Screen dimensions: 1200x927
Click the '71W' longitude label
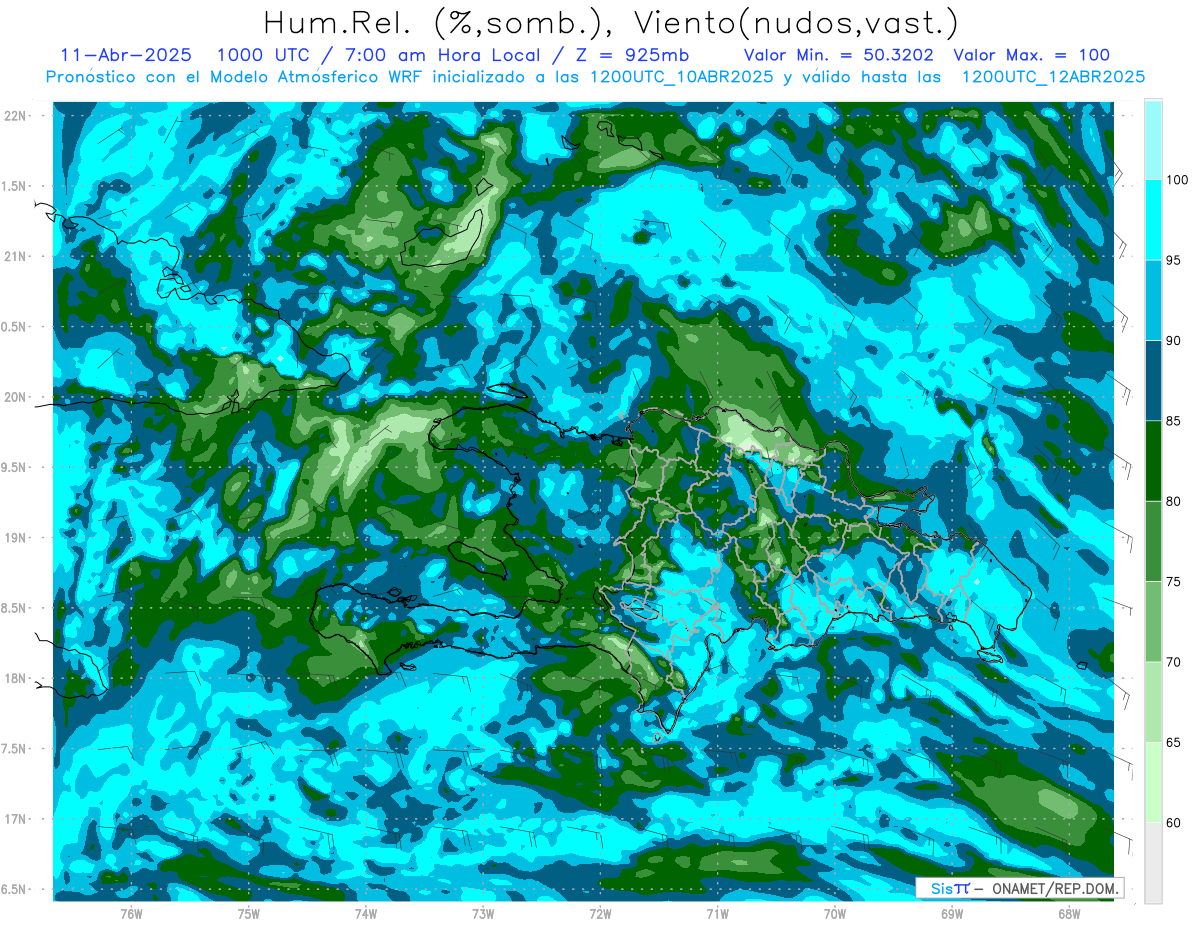(x=717, y=913)
